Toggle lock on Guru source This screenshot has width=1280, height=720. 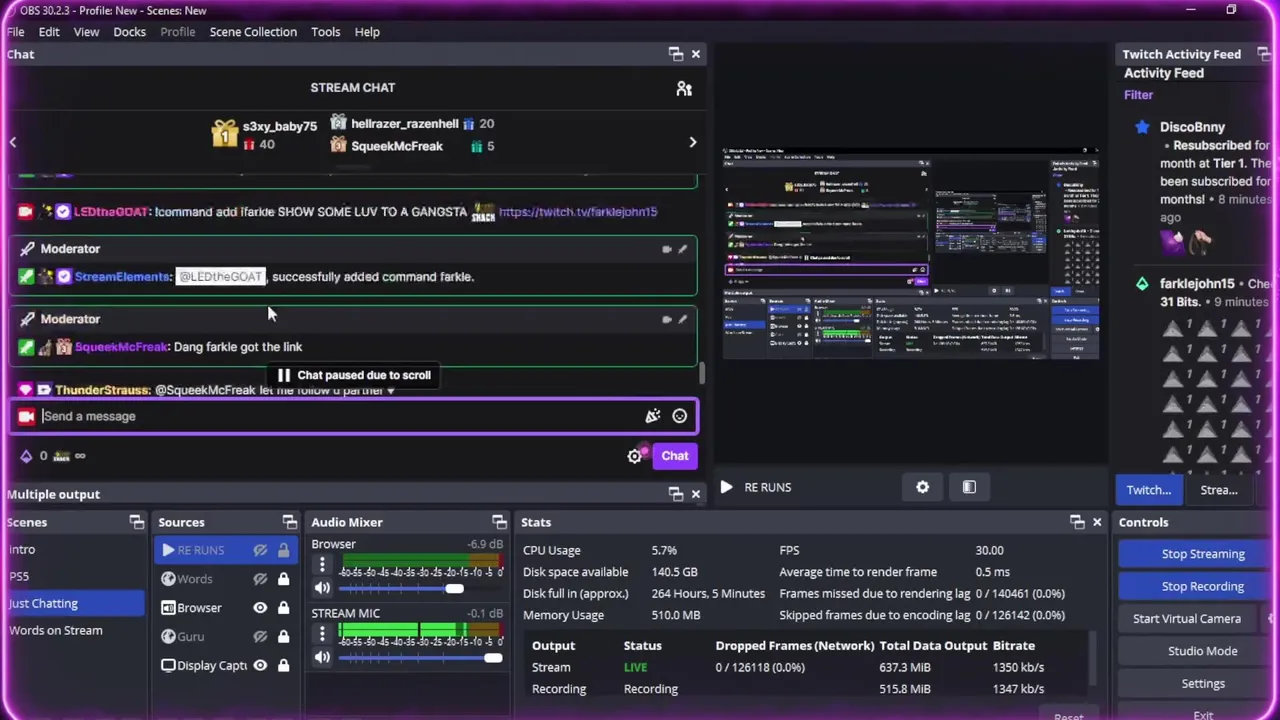[284, 636]
